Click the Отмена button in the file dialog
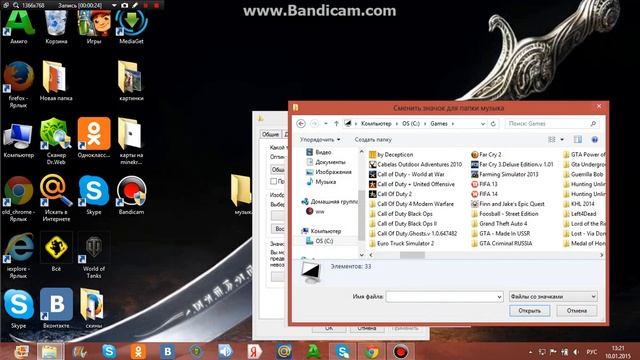The width and height of the screenshot is (640, 360). (577, 311)
